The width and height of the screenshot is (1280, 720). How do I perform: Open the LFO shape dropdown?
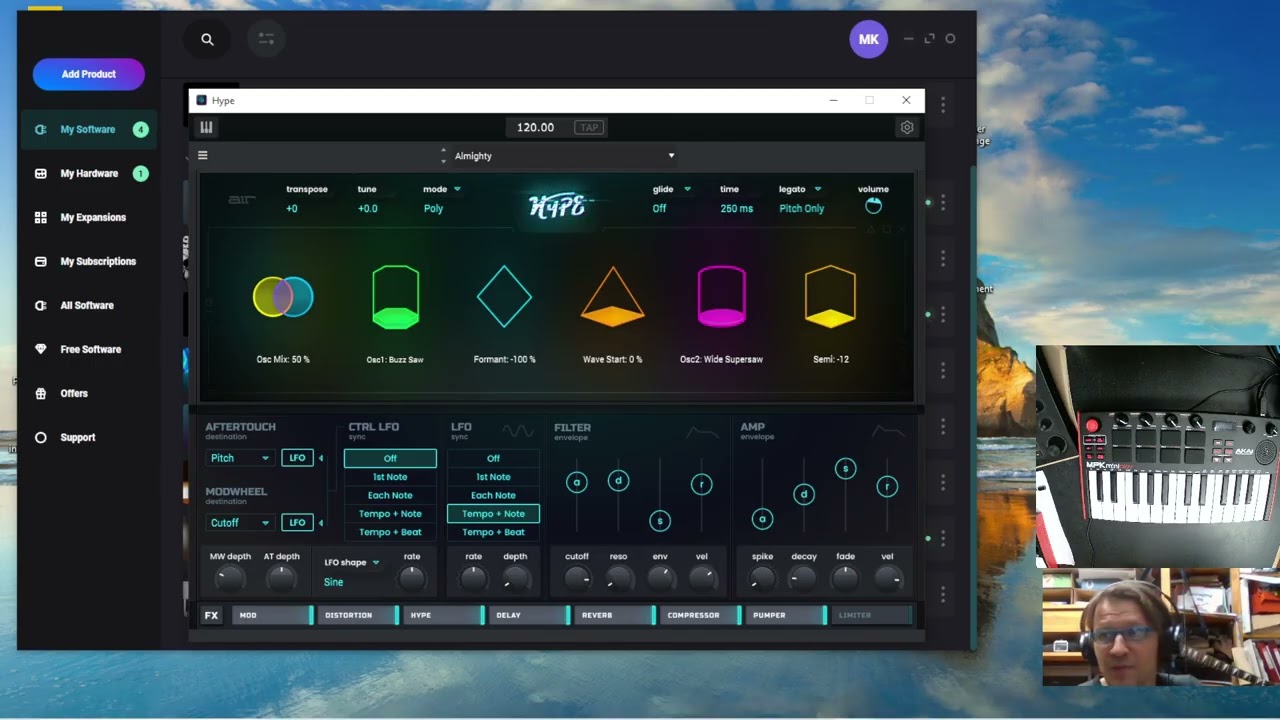(x=352, y=562)
